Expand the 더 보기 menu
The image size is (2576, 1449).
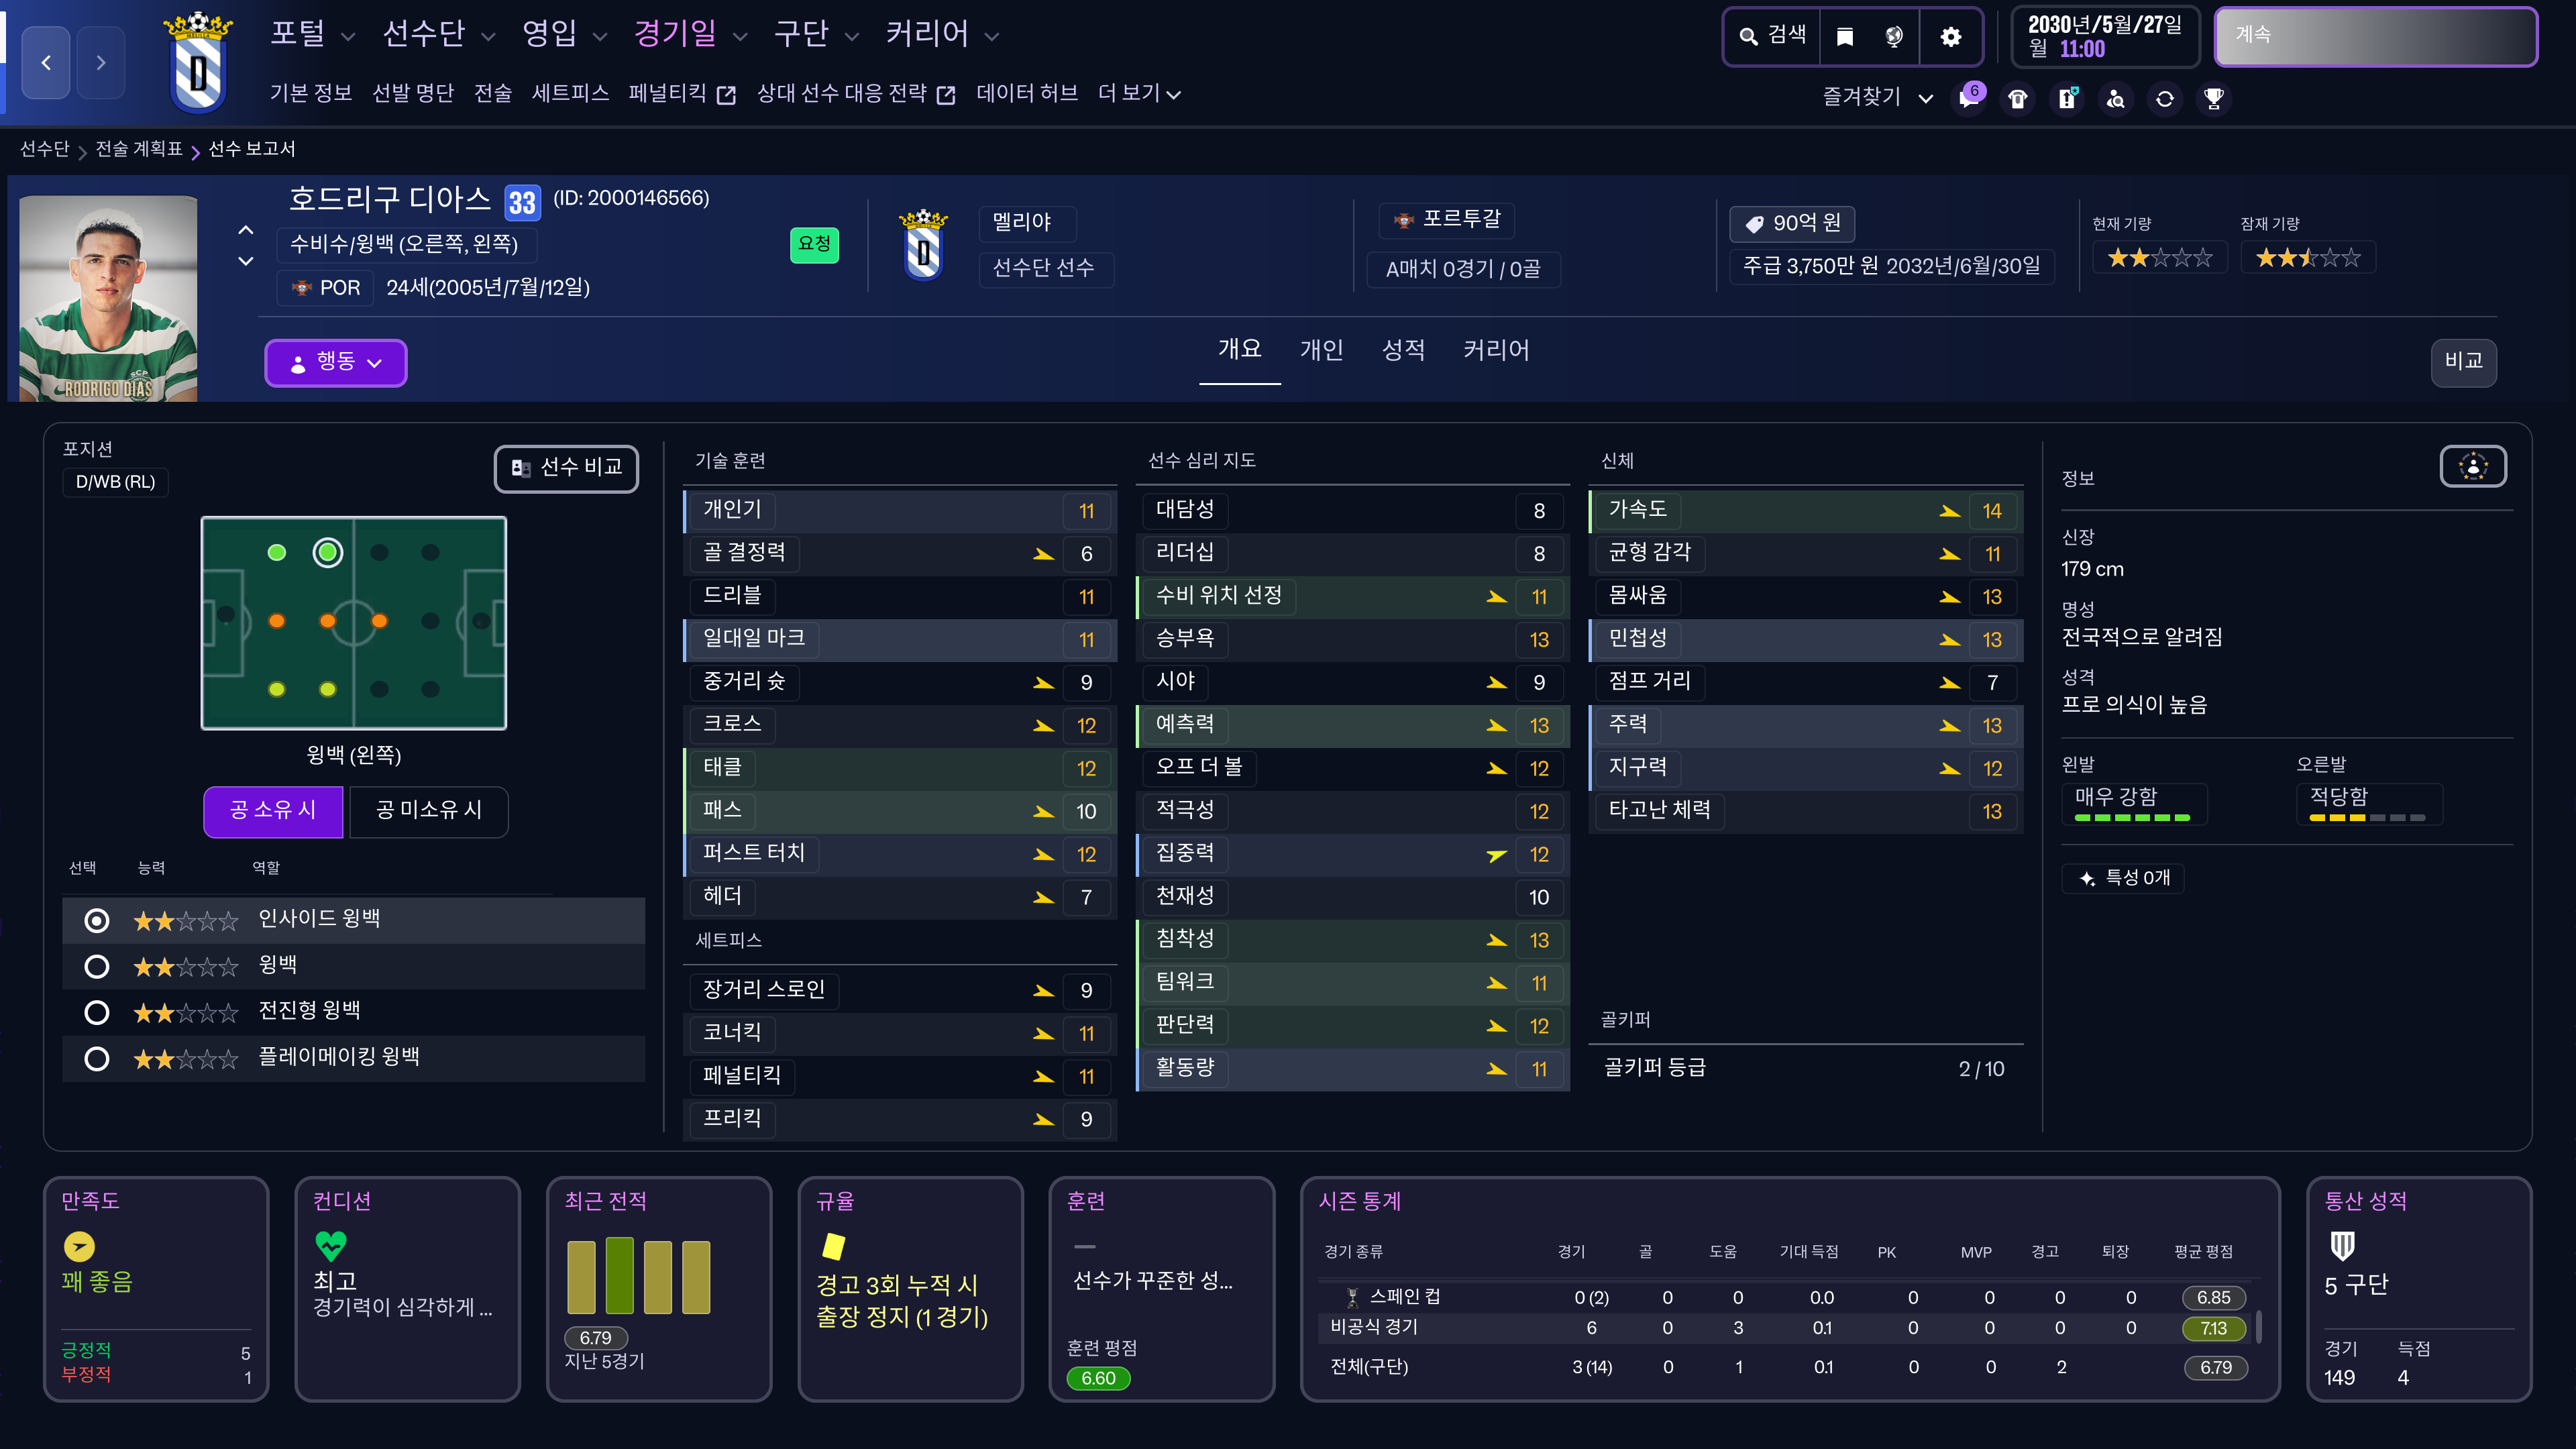point(1139,94)
